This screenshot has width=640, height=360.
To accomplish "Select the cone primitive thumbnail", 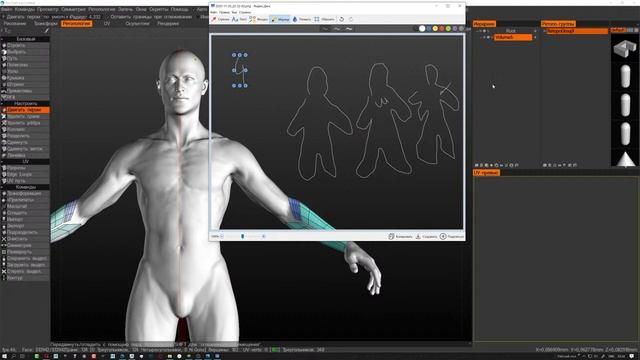I will tap(624, 158).
